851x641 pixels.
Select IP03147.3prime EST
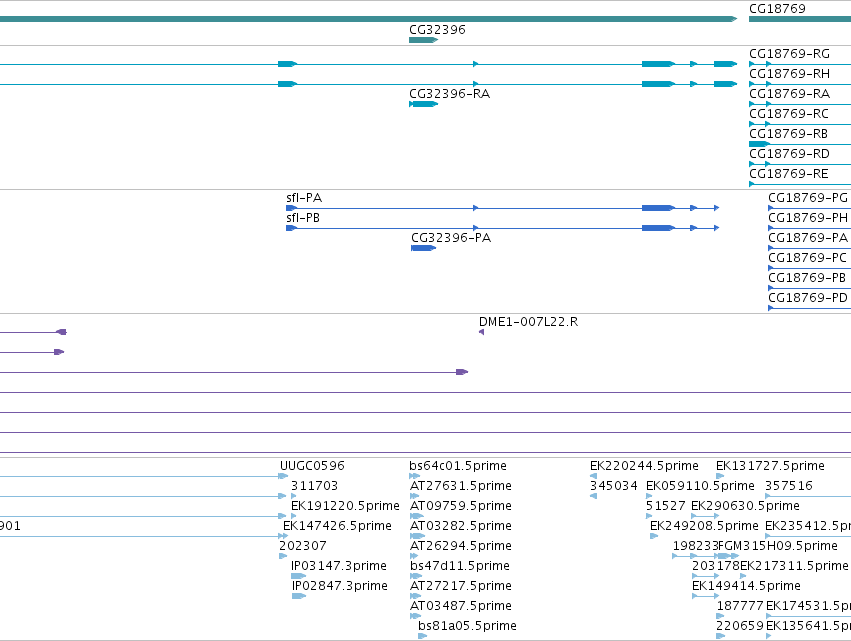(x=339, y=567)
